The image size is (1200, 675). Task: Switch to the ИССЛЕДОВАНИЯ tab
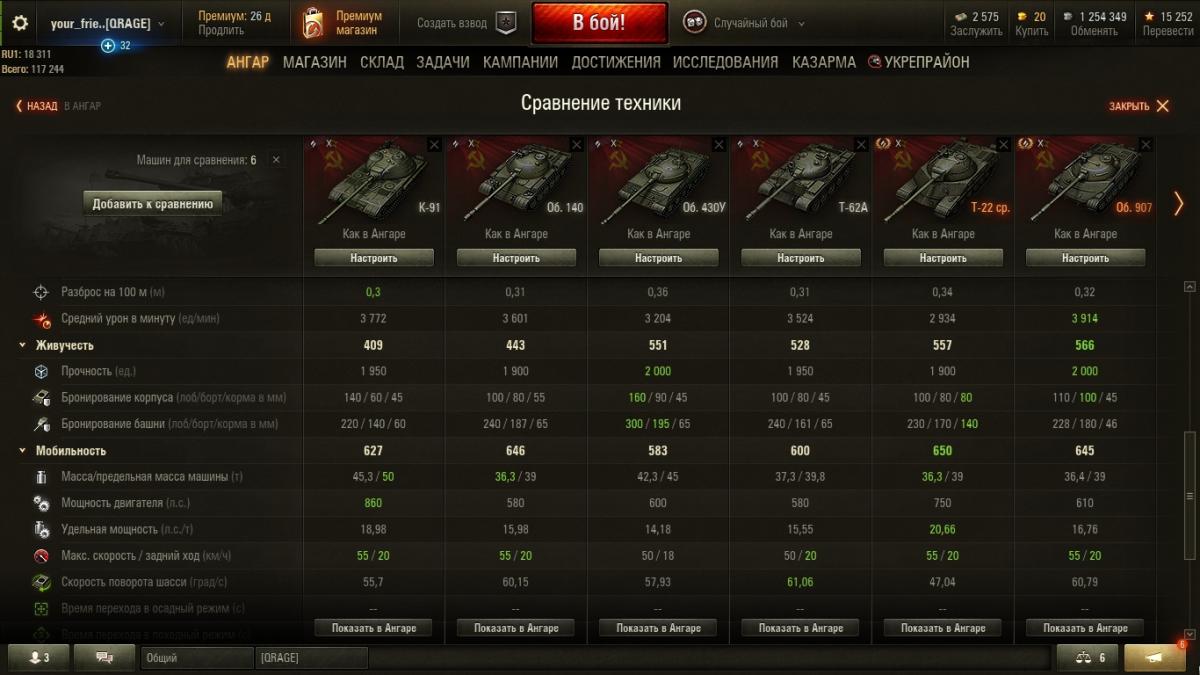click(x=725, y=62)
